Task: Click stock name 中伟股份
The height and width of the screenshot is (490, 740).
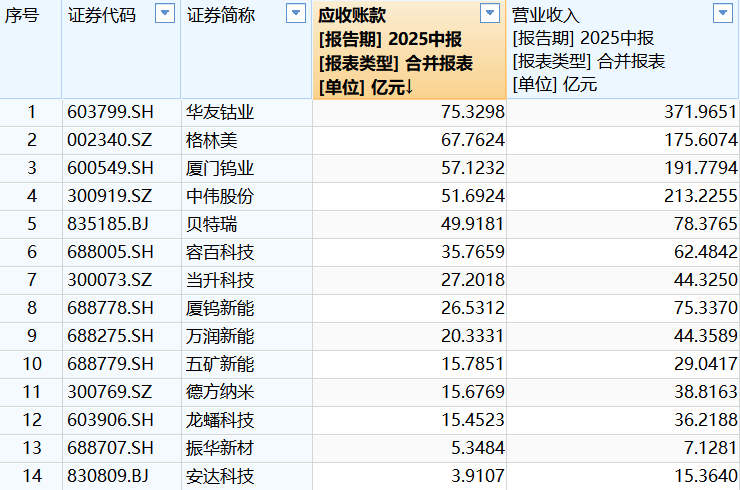Action: point(220,196)
